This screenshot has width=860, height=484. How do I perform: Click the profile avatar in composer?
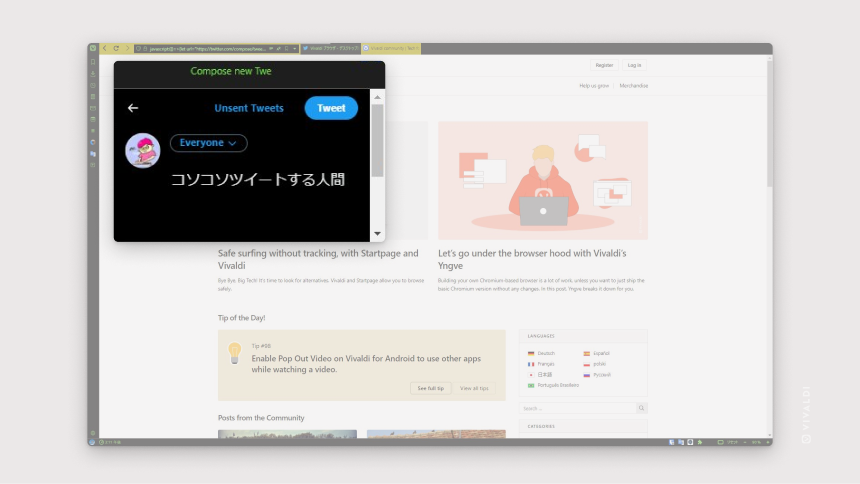143,150
